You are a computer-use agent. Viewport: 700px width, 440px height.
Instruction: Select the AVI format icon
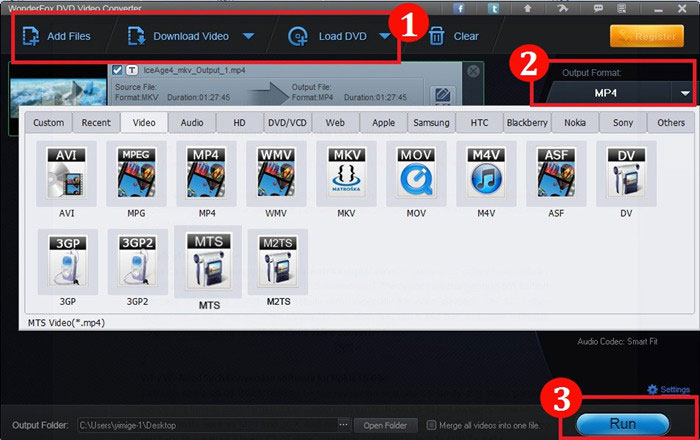[x=67, y=174]
